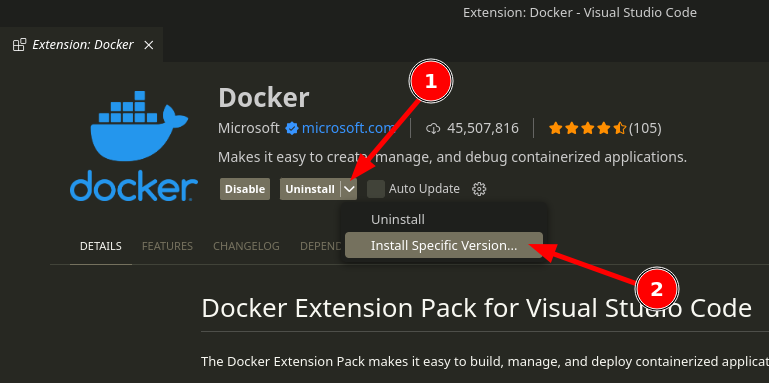Open the partially hidden DEPENDENCIES tab
This screenshot has height=383, width=769.
tap(321, 246)
